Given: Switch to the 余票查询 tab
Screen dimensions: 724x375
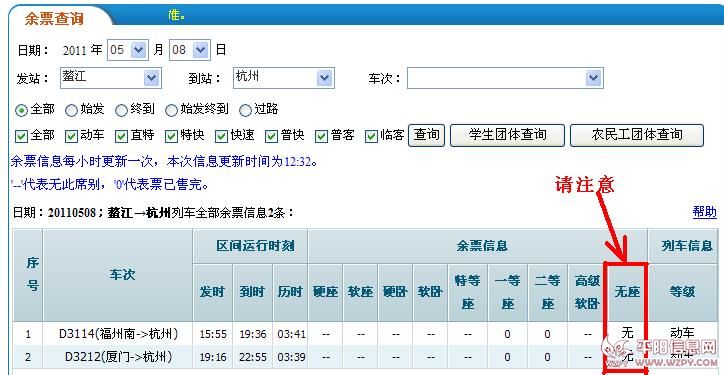Looking at the screenshot, I should click(x=54, y=18).
